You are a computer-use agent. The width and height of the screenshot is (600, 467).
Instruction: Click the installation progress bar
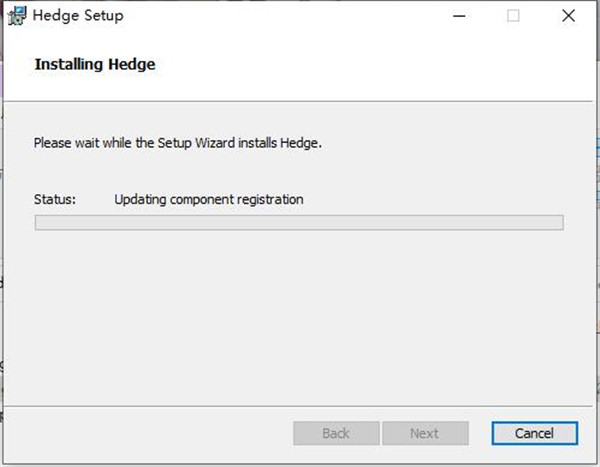pyautogui.click(x=299, y=222)
